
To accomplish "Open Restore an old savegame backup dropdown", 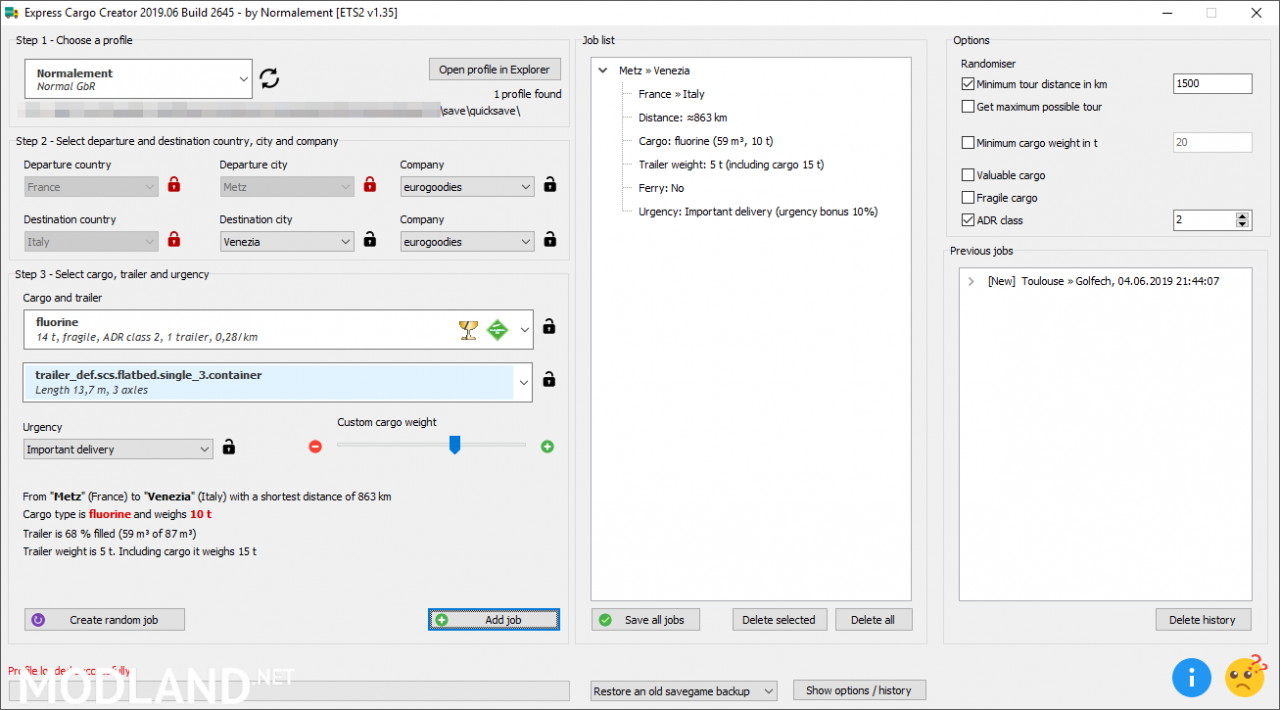I will (x=684, y=691).
